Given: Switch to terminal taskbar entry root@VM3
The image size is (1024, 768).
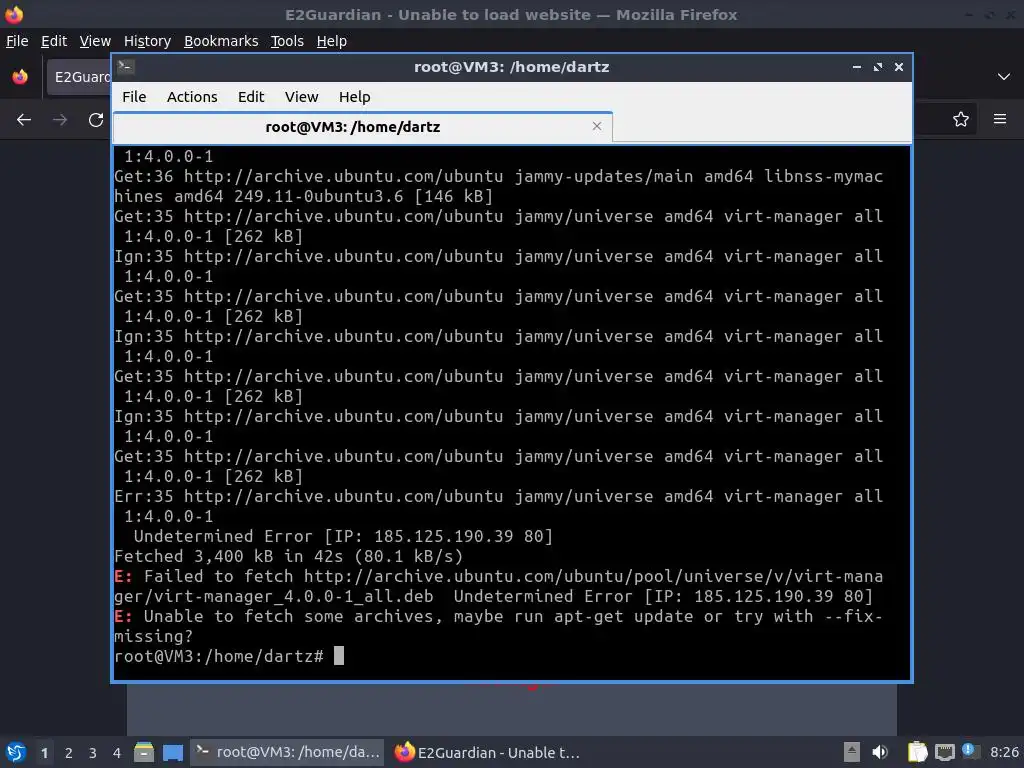Looking at the screenshot, I should click(288, 752).
